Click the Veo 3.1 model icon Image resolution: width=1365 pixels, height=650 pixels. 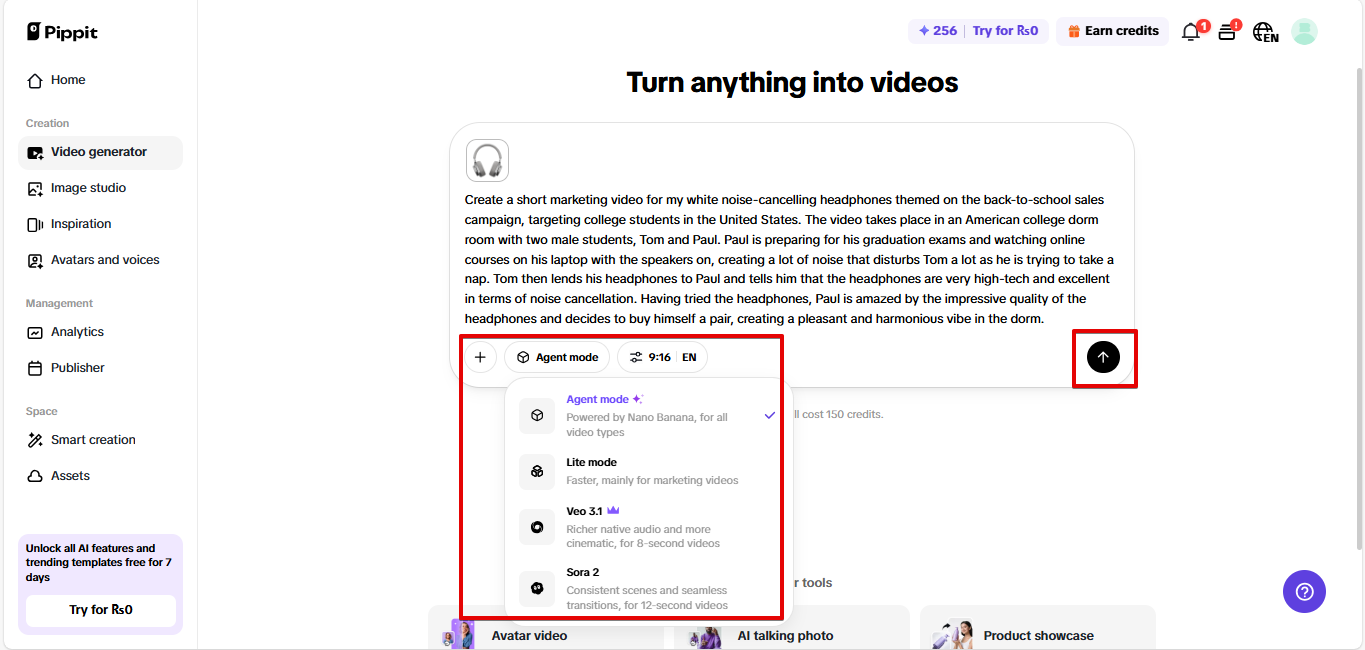click(537, 527)
